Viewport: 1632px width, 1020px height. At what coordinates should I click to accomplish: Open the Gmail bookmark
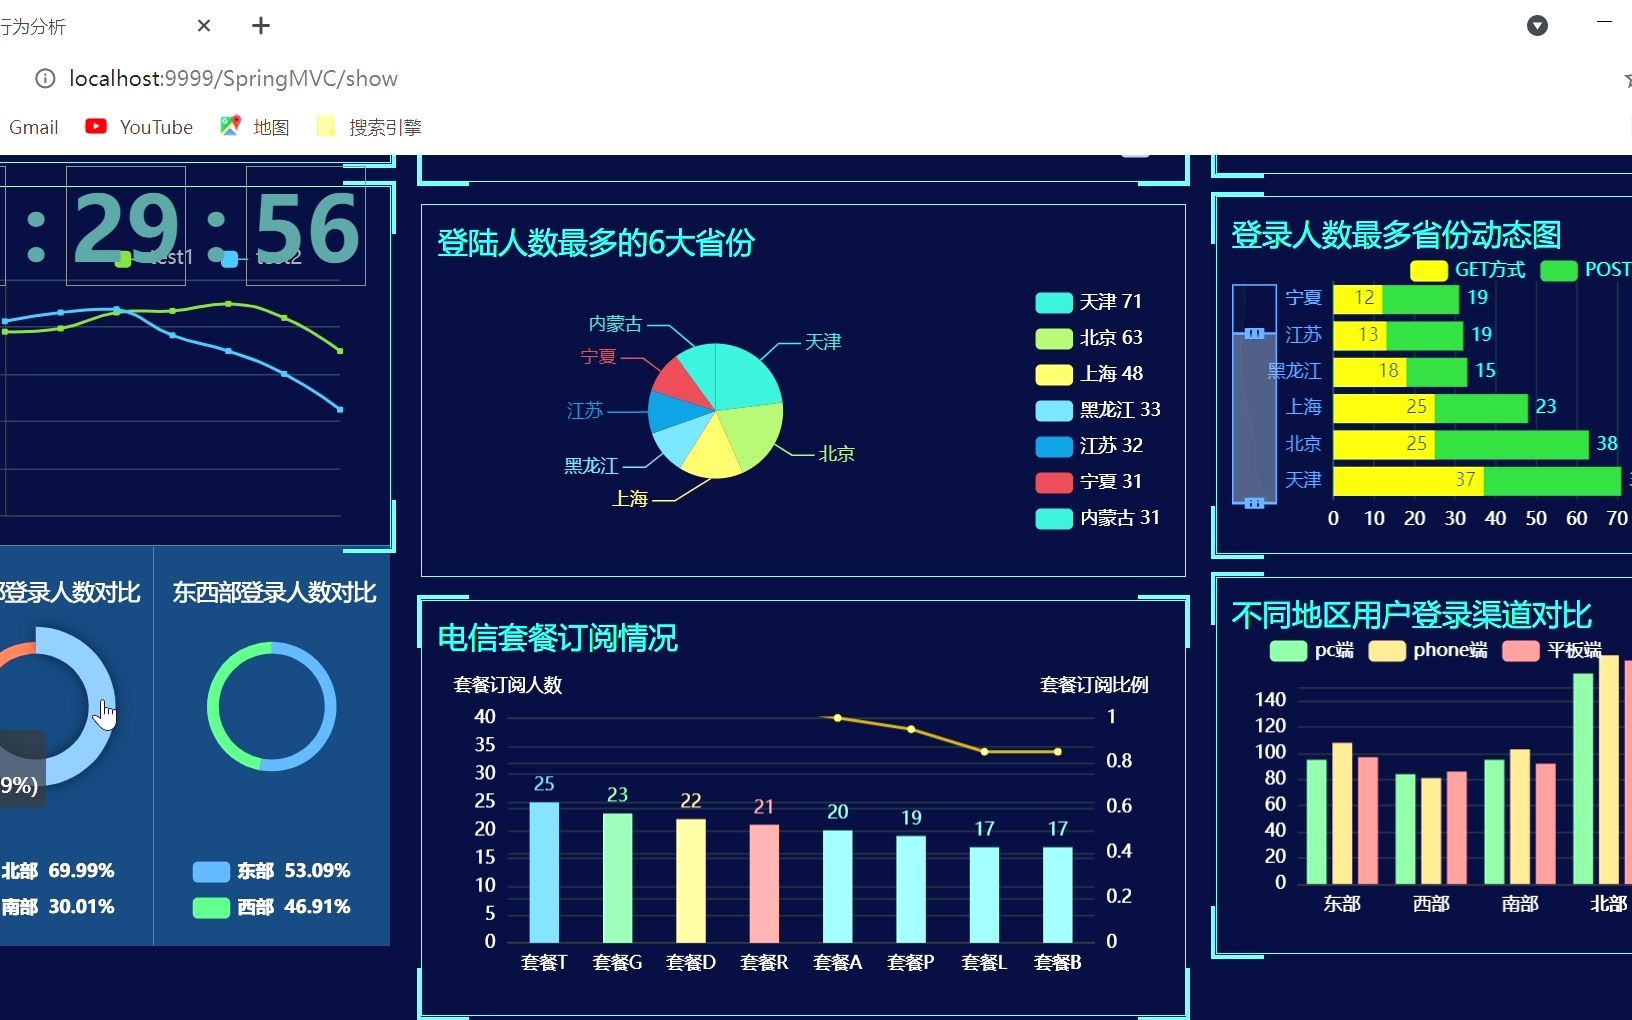33,127
